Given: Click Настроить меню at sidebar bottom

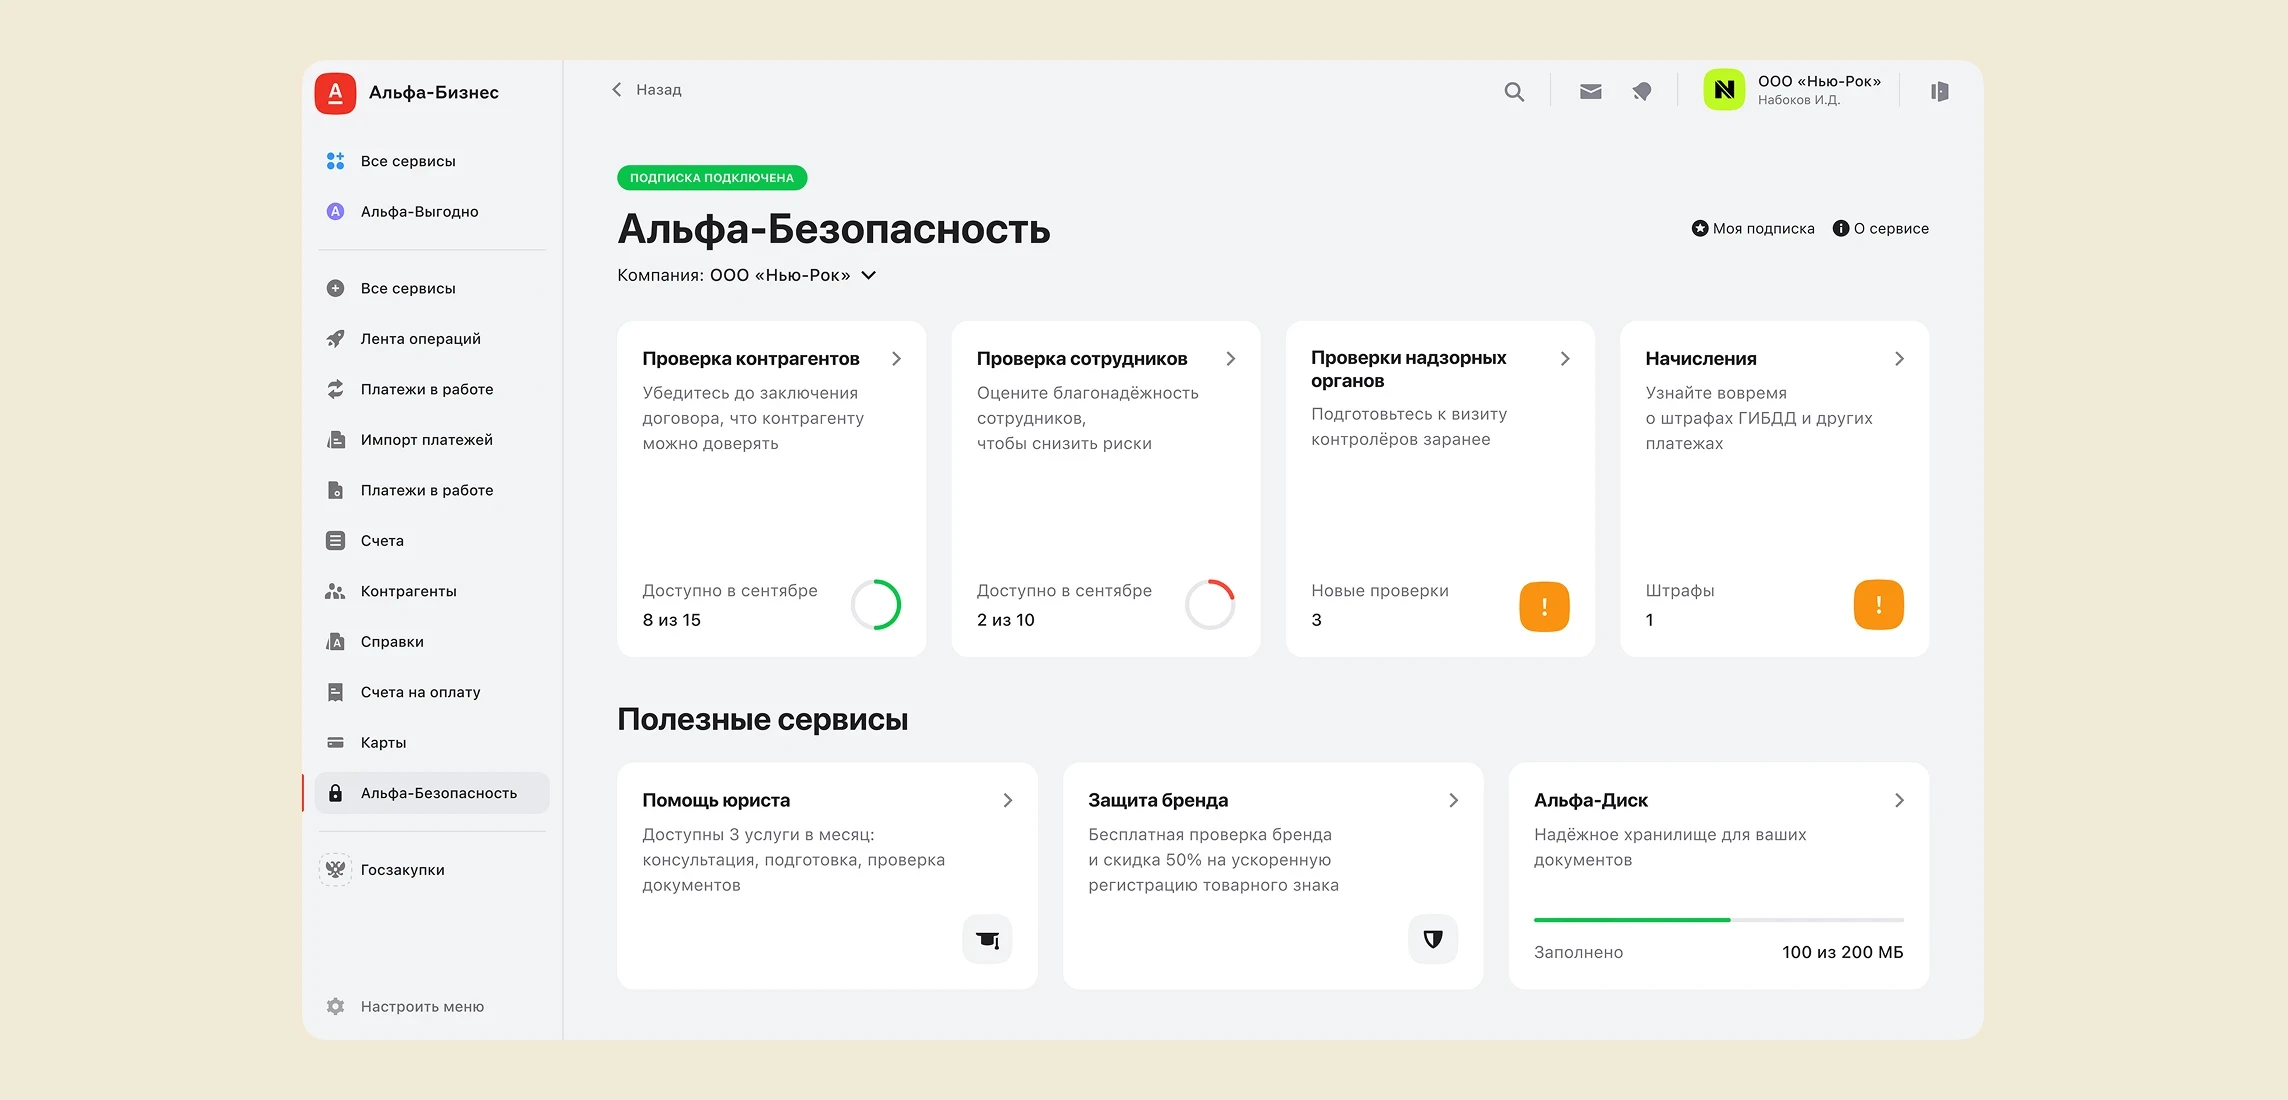Looking at the screenshot, I should click(x=406, y=1006).
